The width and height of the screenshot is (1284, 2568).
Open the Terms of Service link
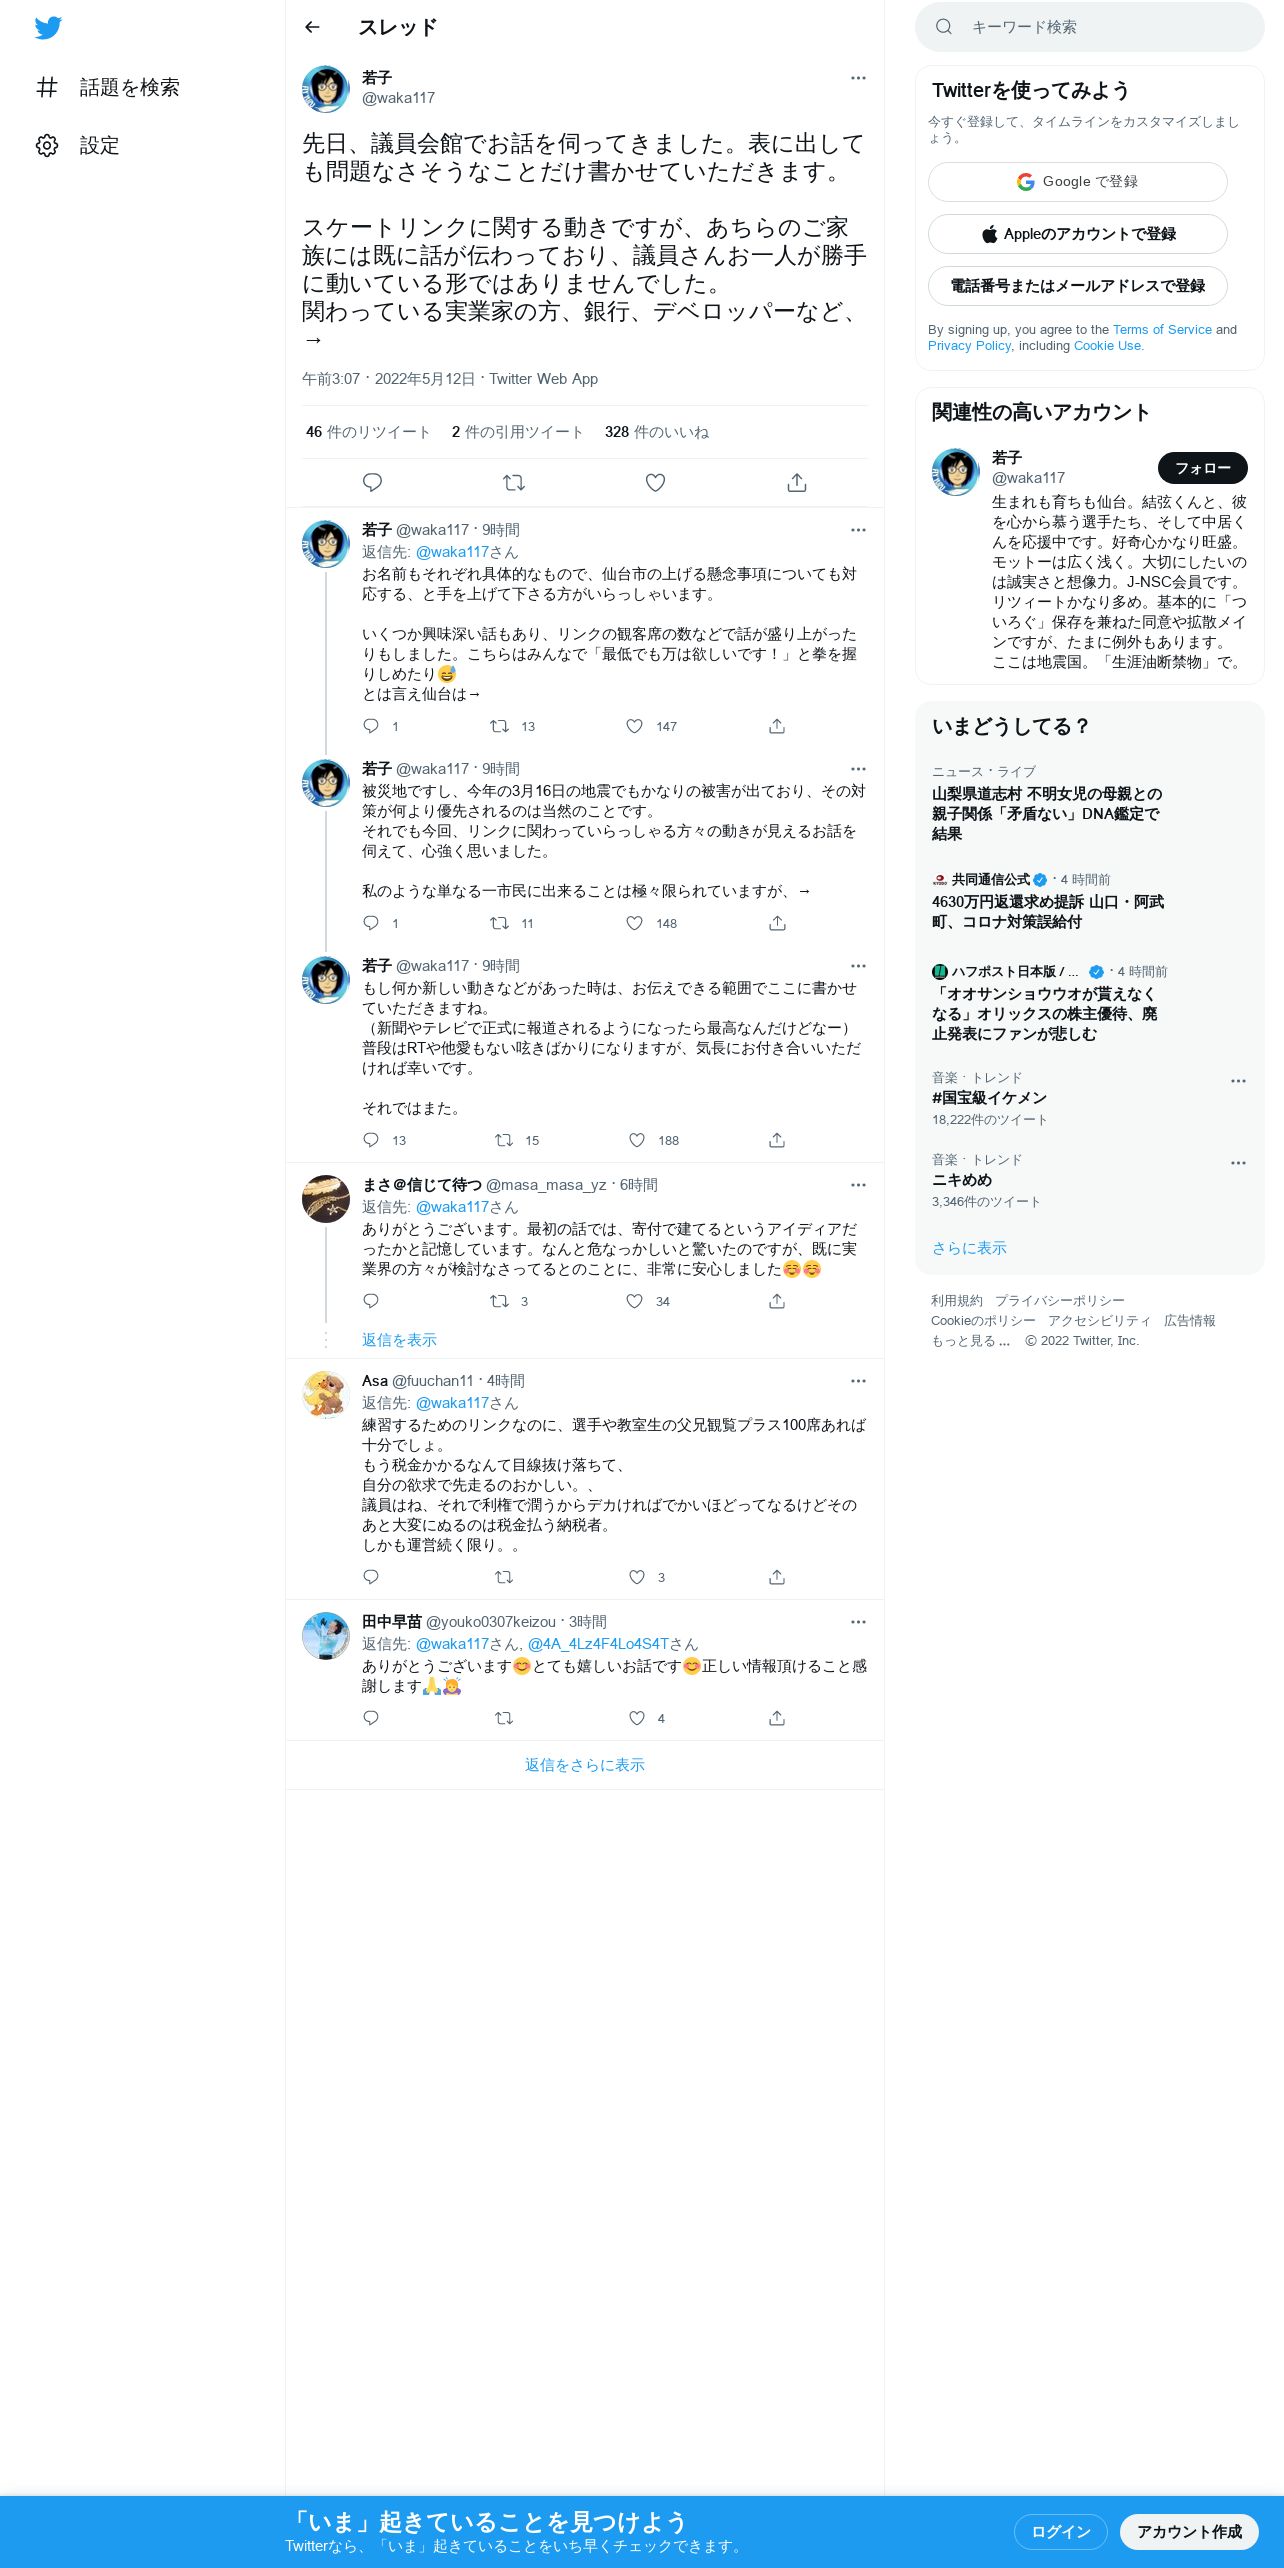coord(1162,329)
